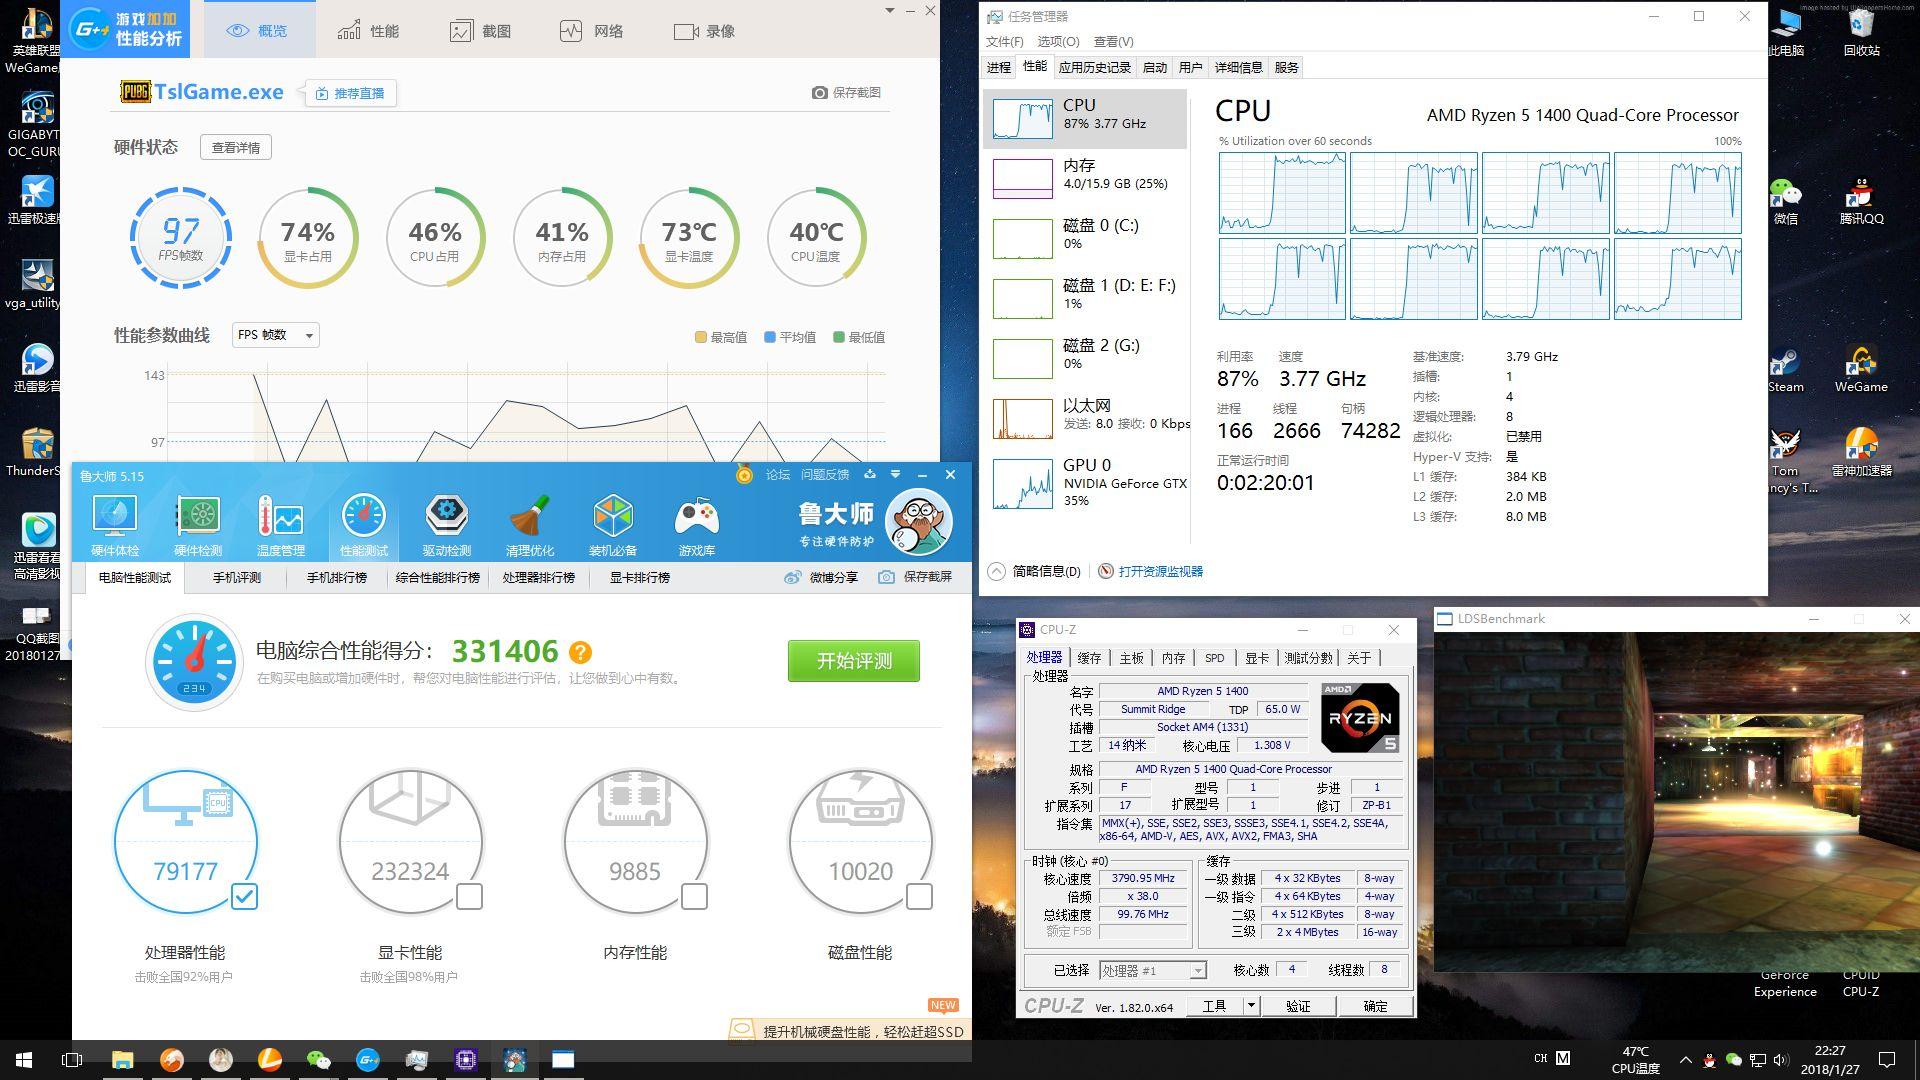
Task: Click 推荐直播 button next to TslGame.exe
Action: pyautogui.click(x=350, y=93)
